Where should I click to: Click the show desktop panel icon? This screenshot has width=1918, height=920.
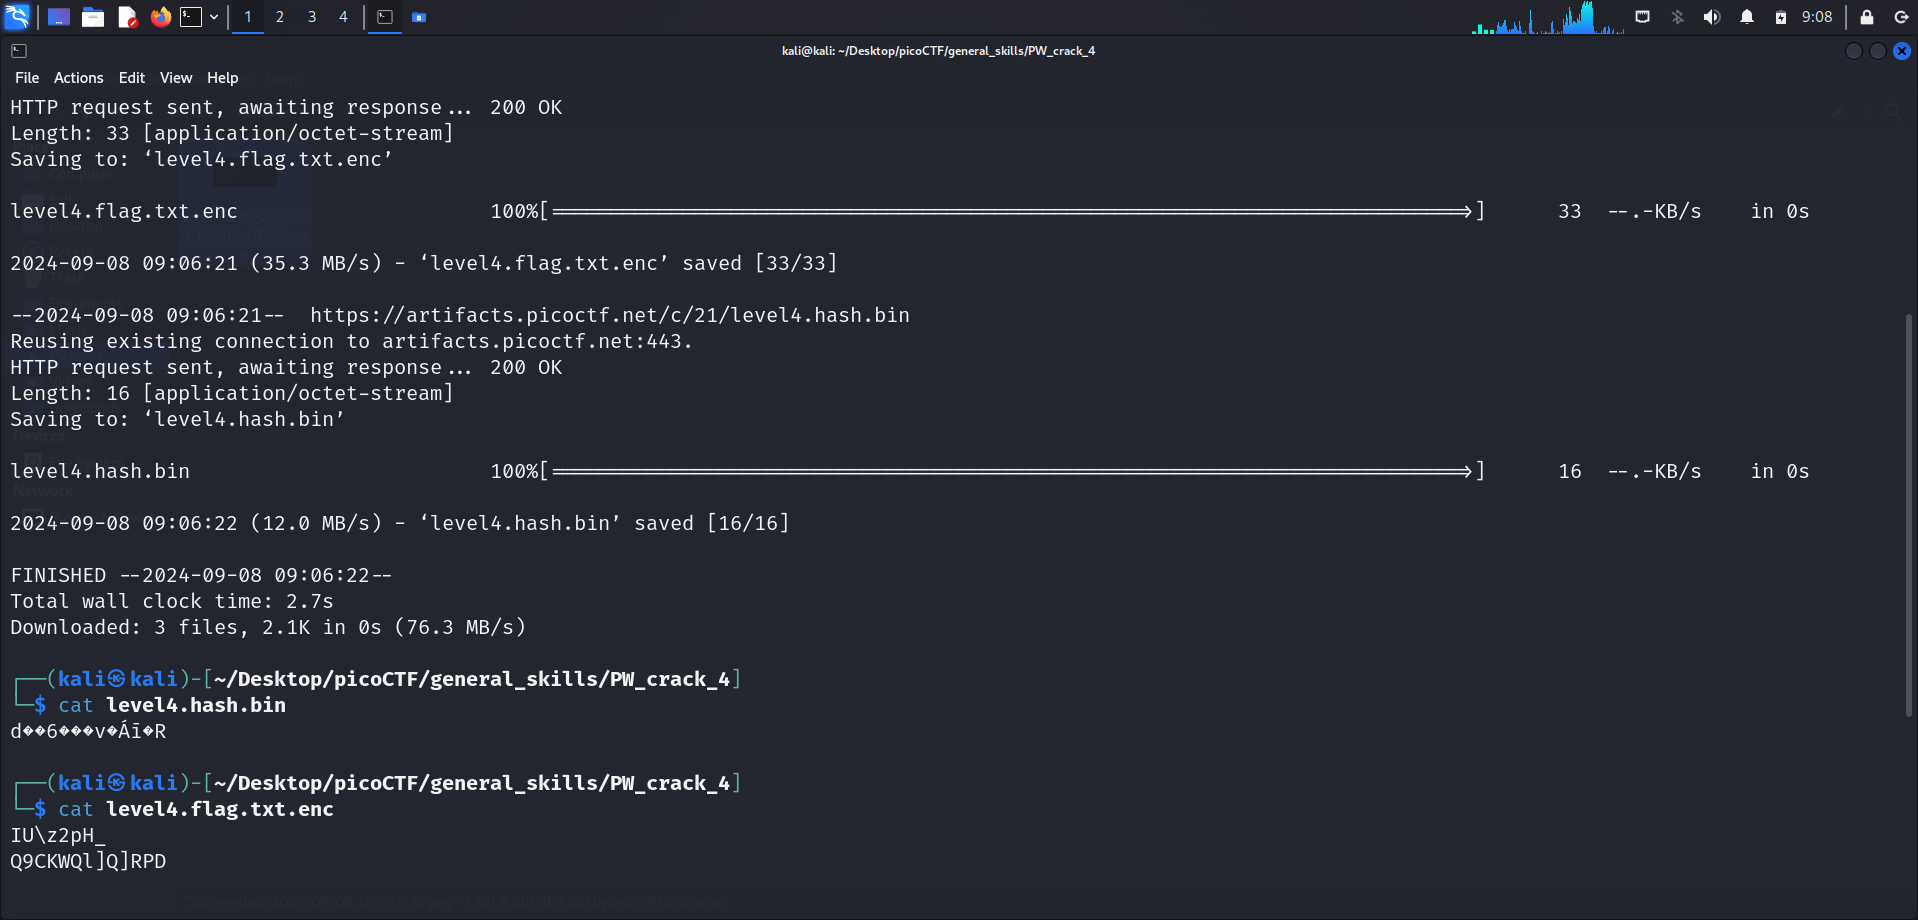pyautogui.click(x=59, y=17)
